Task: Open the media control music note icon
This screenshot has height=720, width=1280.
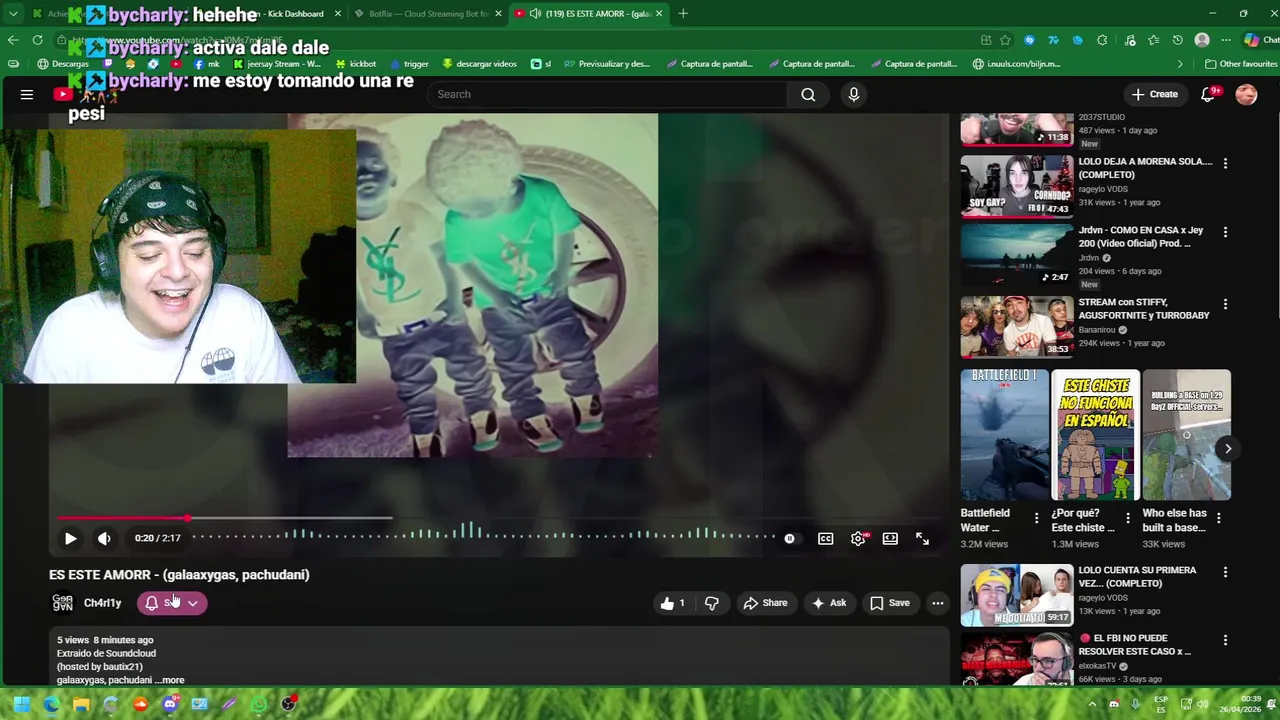Action: [x=1128, y=40]
